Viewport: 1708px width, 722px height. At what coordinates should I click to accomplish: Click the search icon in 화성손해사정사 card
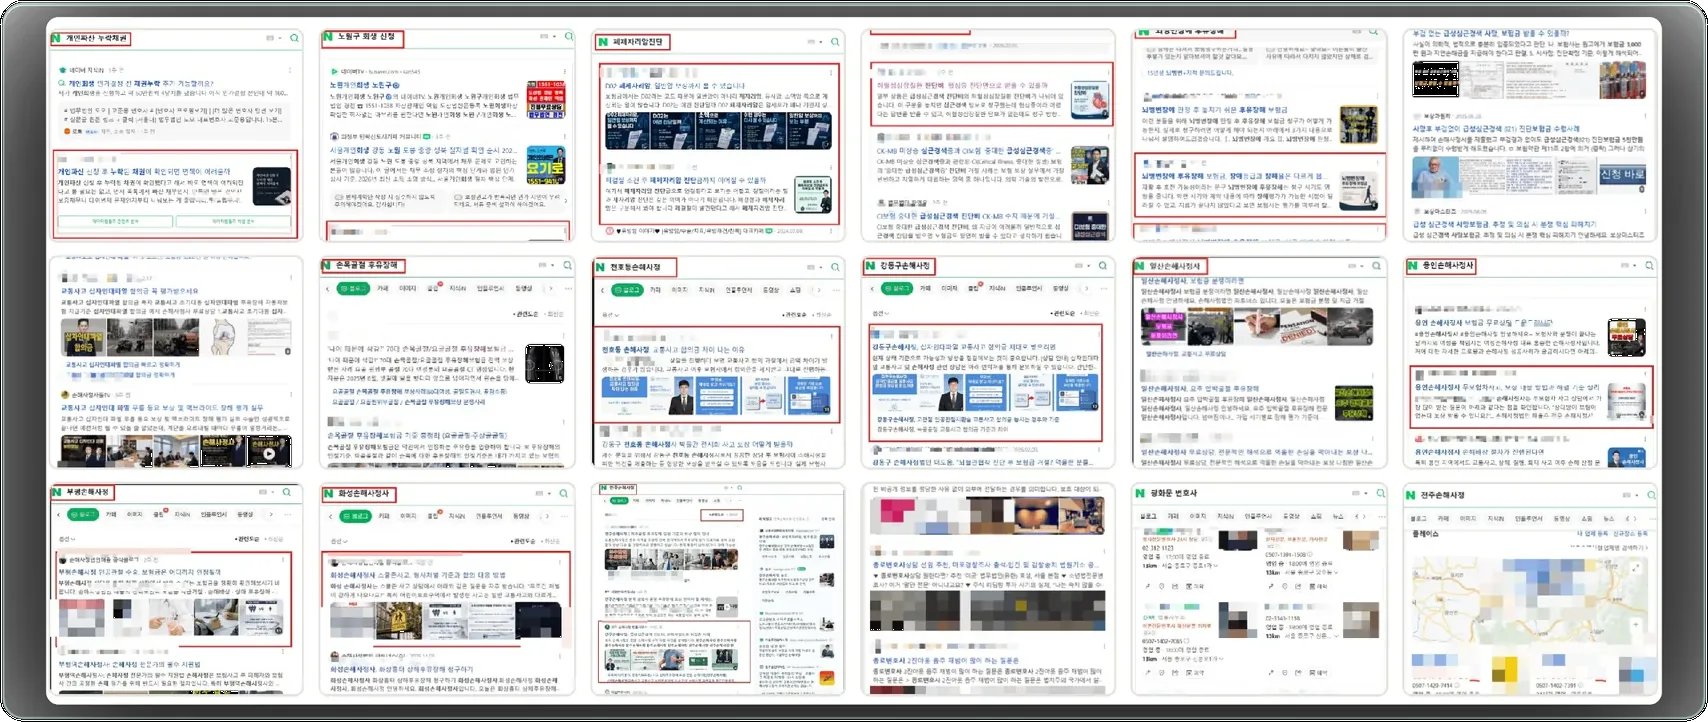(x=563, y=493)
